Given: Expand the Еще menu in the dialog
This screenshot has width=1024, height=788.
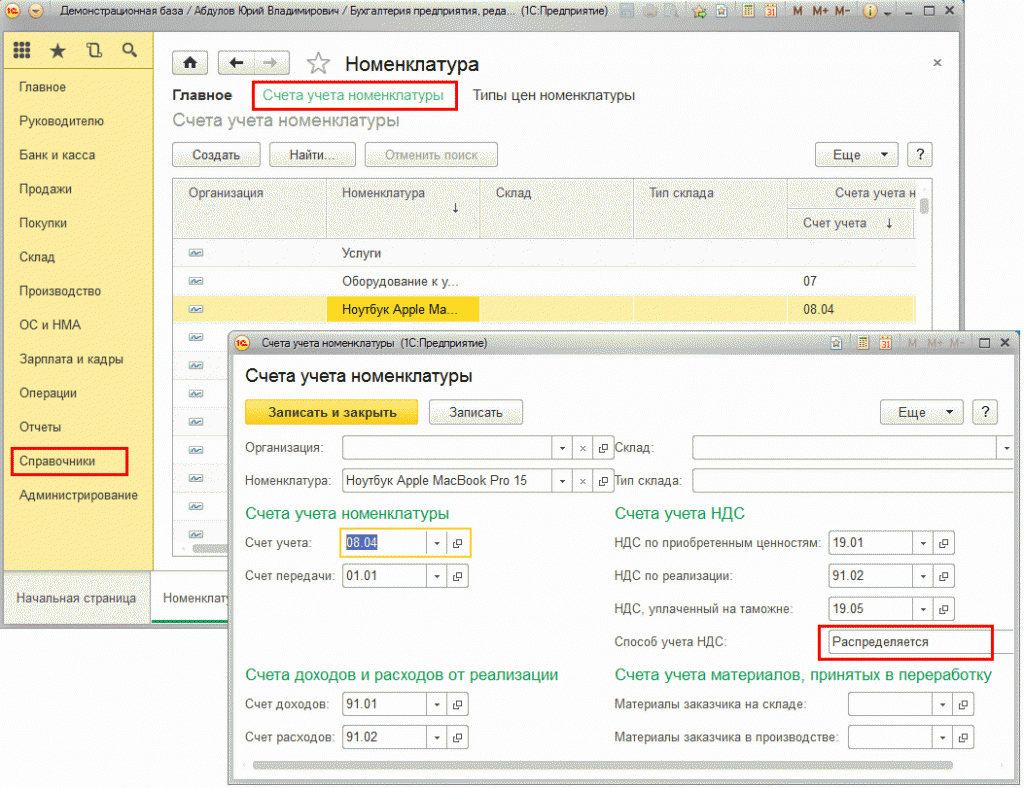Looking at the screenshot, I should 920,412.
